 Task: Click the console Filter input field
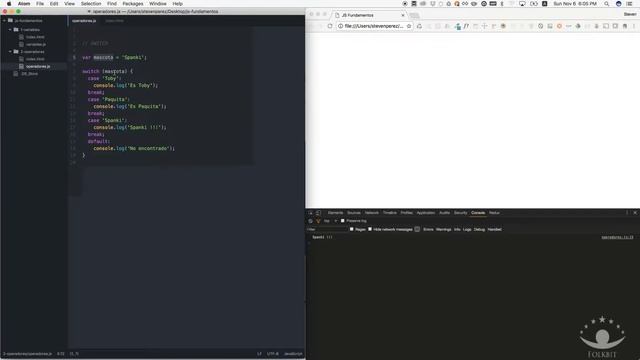pyautogui.click(x=327, y=229)
